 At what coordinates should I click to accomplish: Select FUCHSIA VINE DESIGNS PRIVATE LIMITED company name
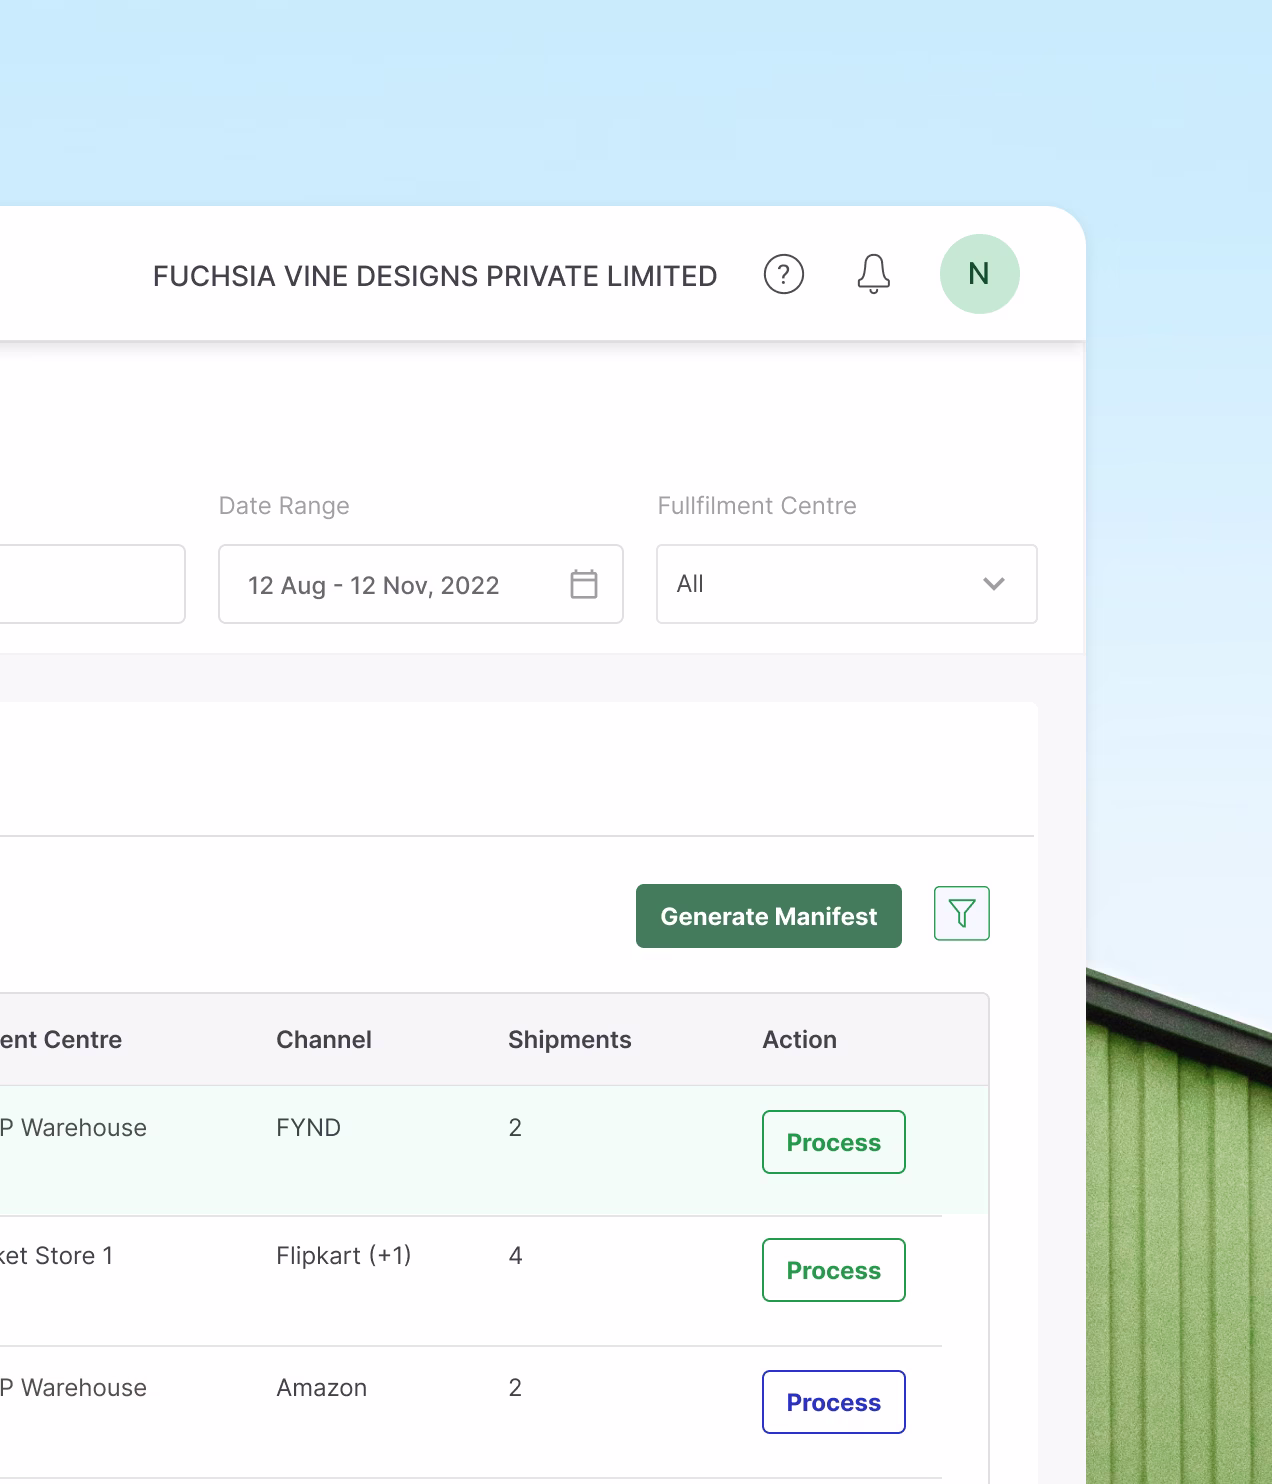435,276
